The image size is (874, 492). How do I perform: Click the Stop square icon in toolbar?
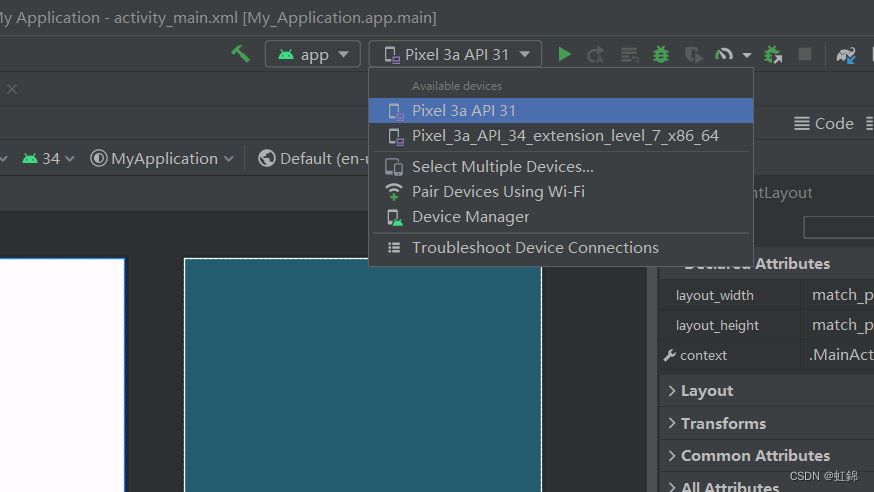pos(805,54)
